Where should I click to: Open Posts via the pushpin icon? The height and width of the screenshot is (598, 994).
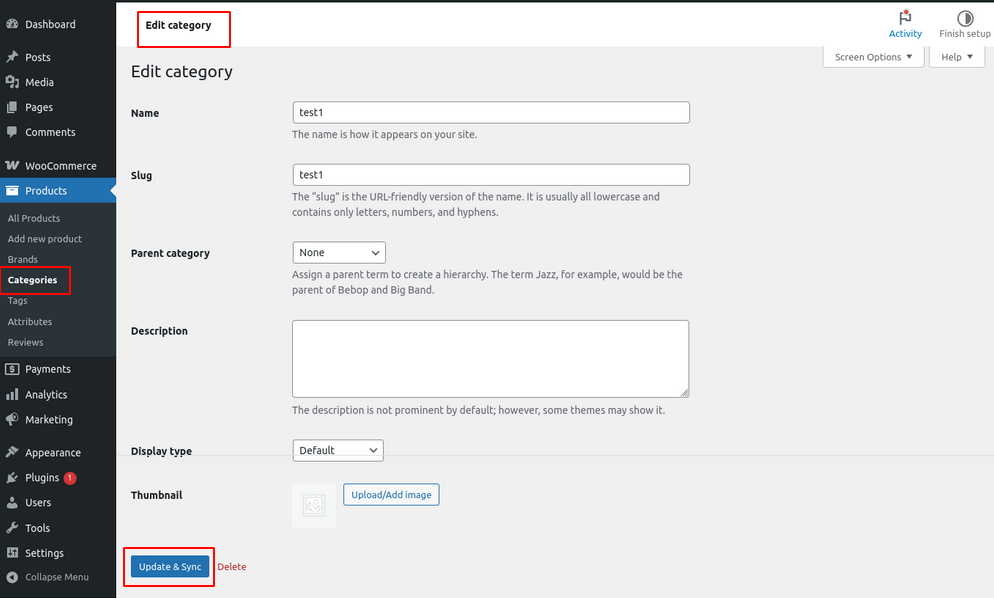pos(12,57)
